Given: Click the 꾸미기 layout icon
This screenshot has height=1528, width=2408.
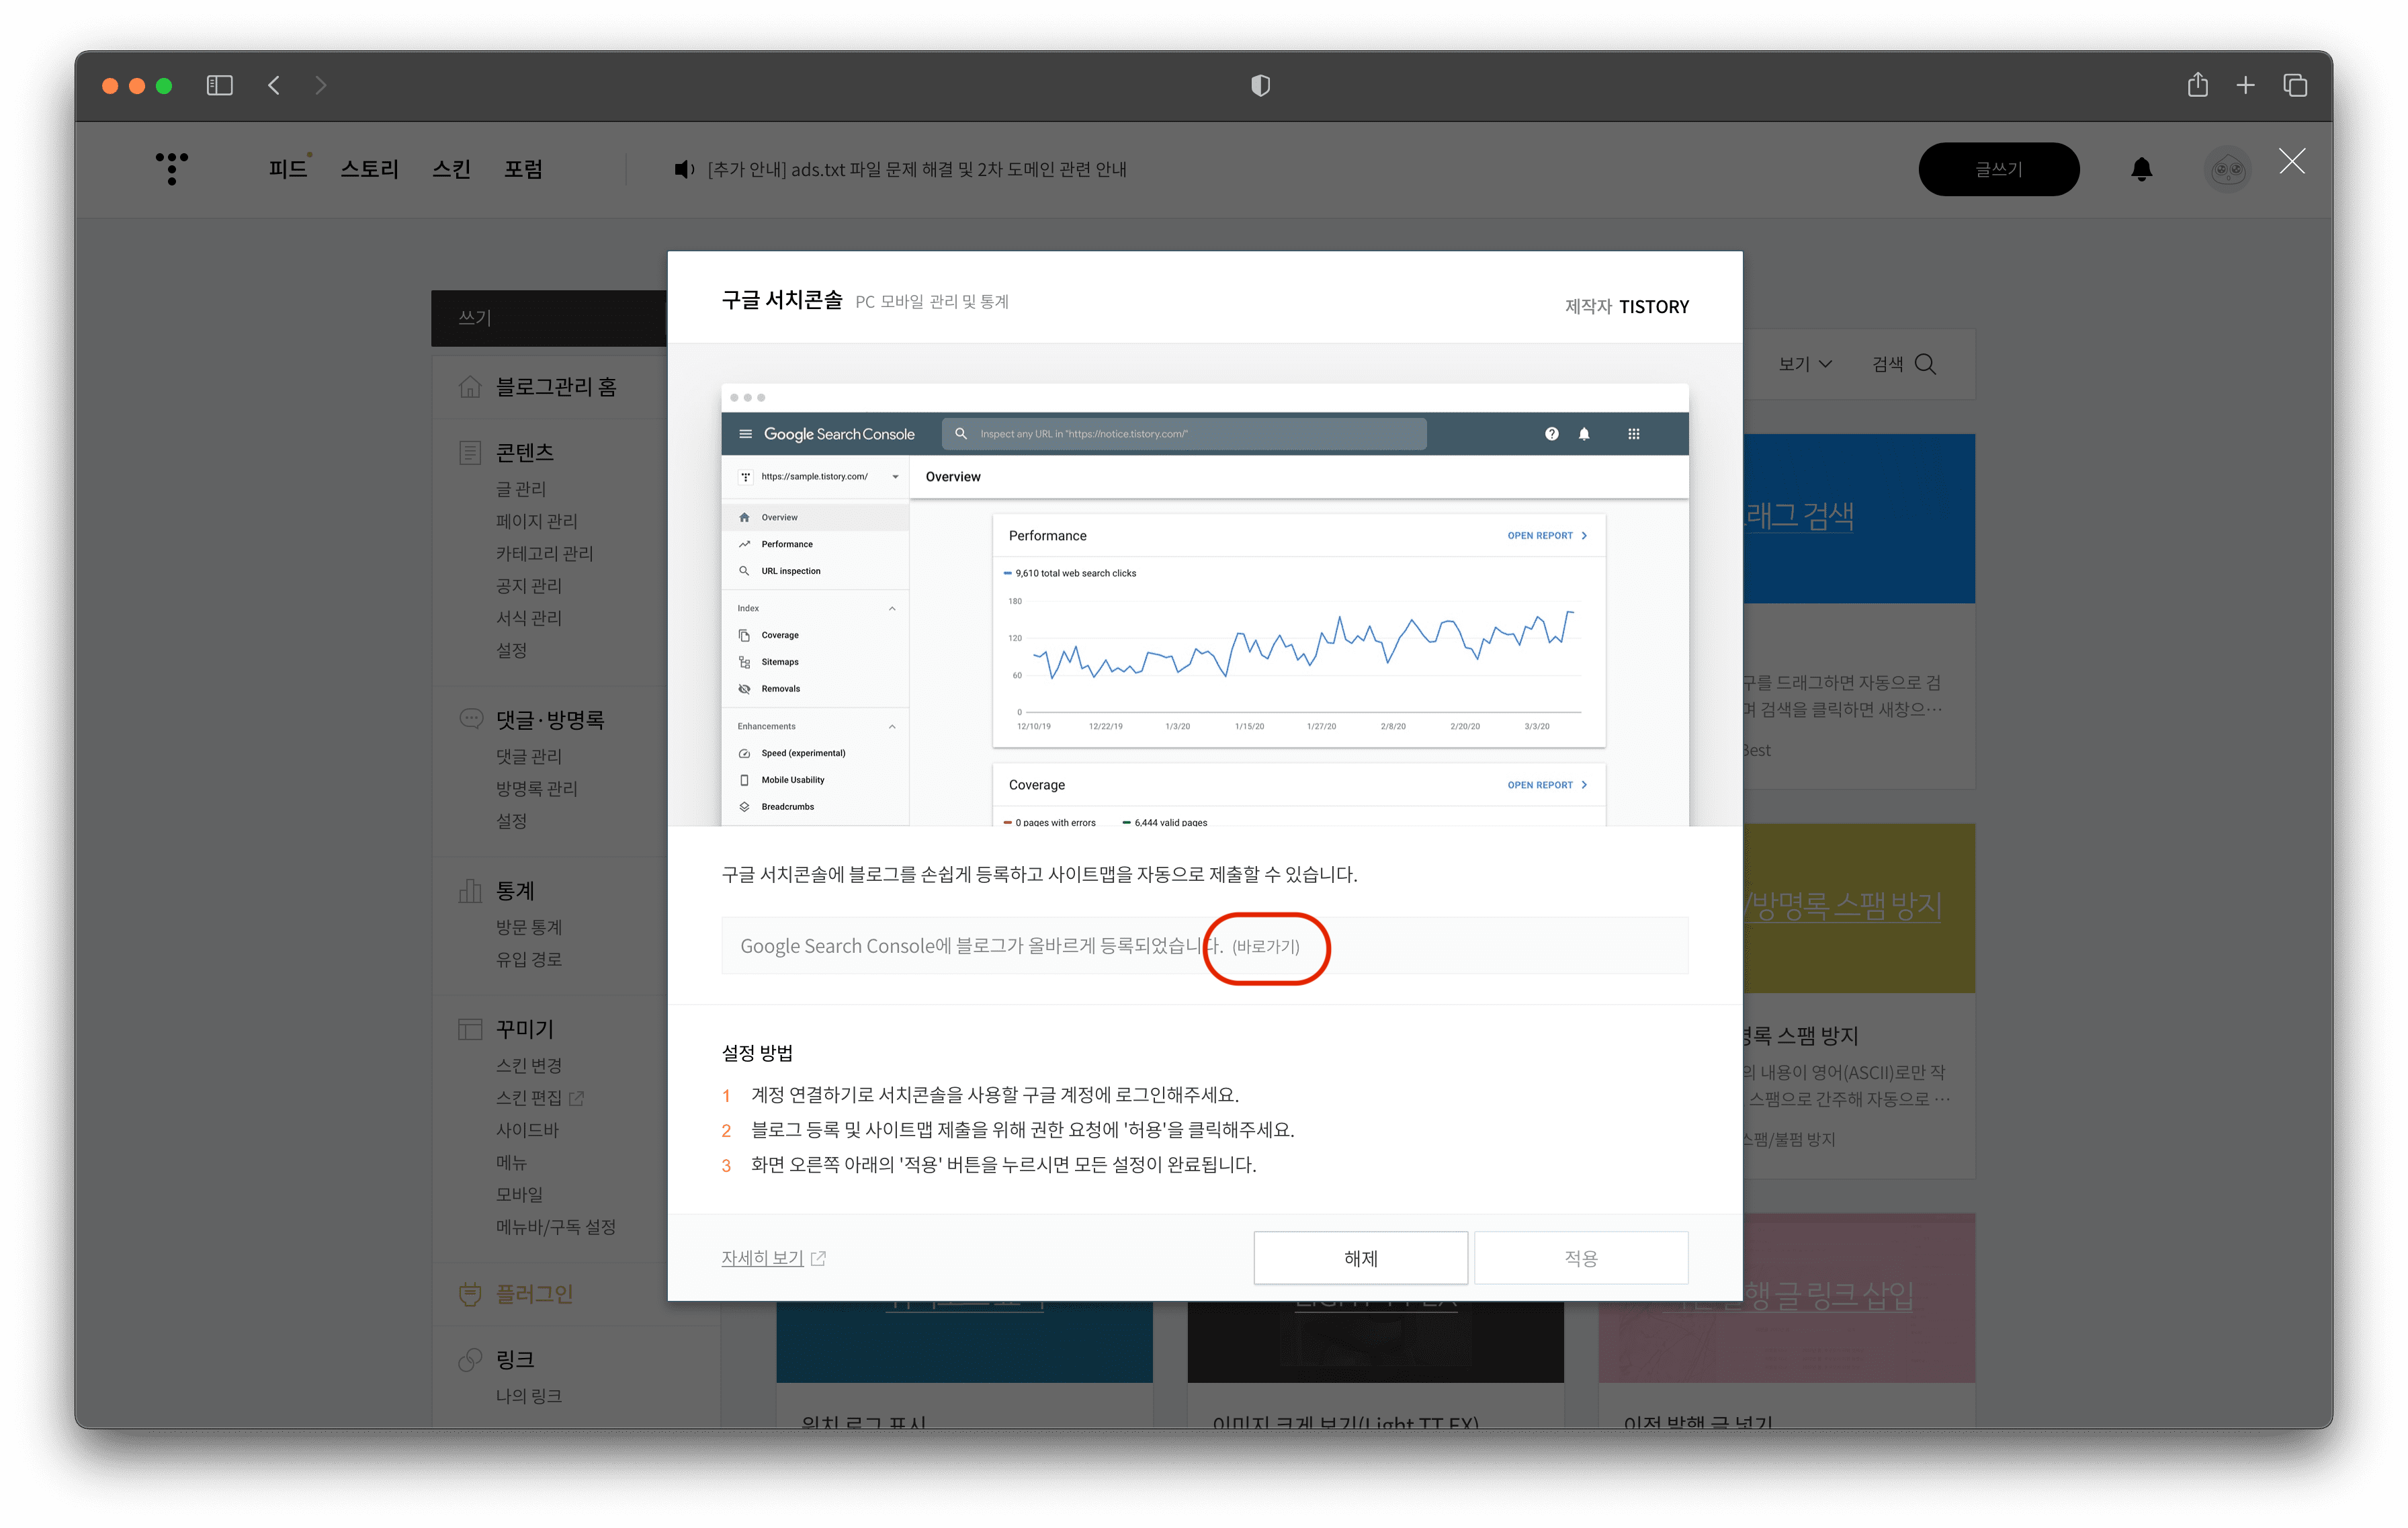Looking at the screenshot, I should [x=470, y=1029].
